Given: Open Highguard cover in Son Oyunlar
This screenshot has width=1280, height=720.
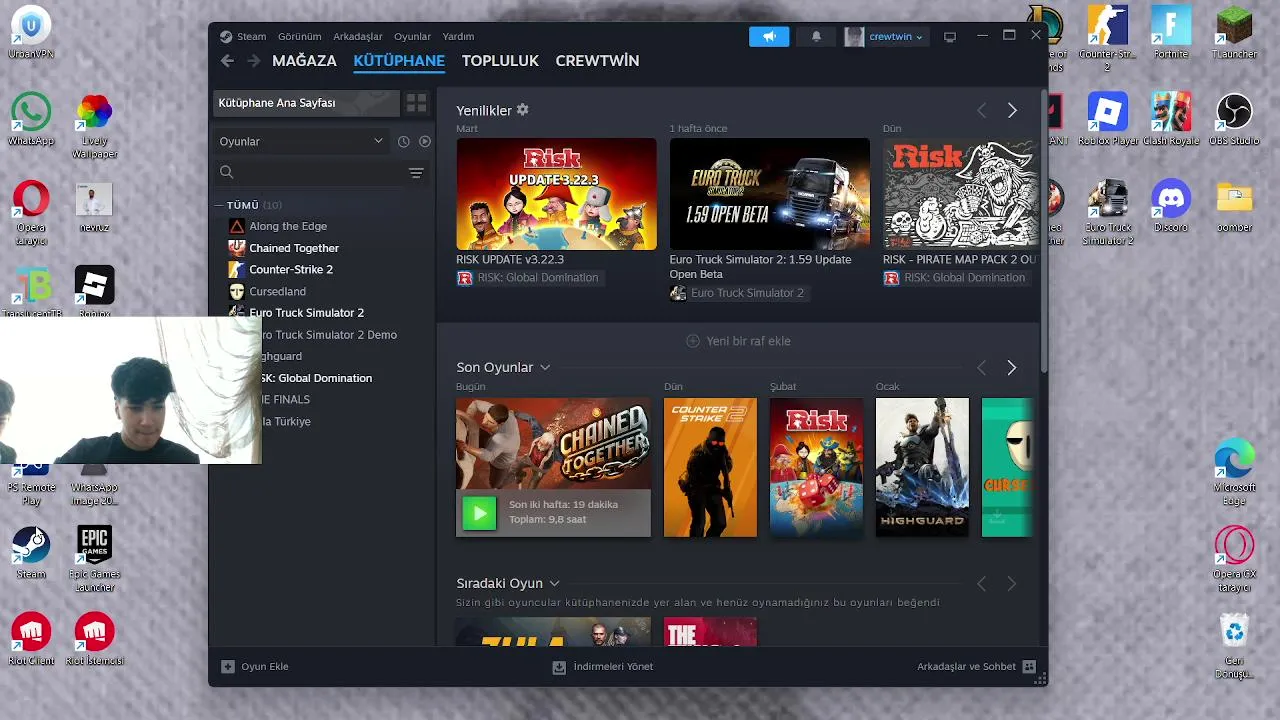Looking at the screenshot, I should pyautogui.click(x=922, y=467).
